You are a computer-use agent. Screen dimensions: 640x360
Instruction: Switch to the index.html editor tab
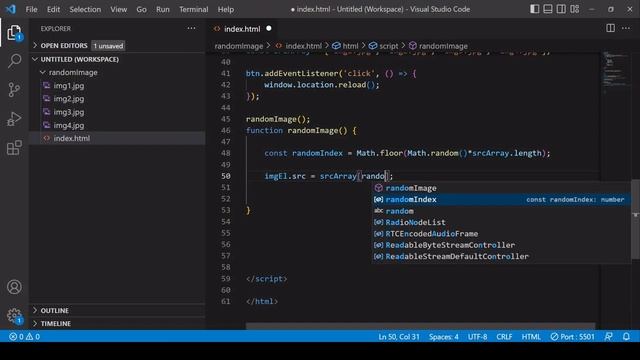242,29
